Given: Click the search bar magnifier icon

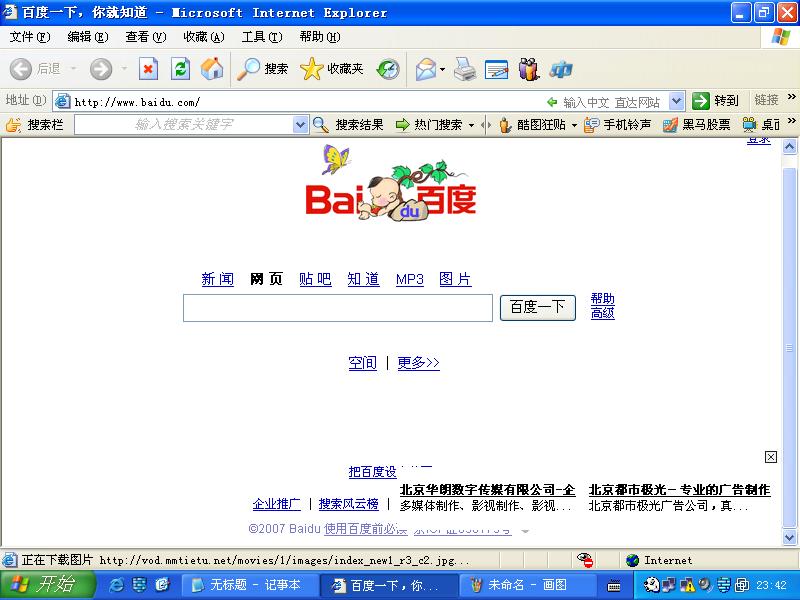Looking at the screenshot, I should pos(320,124).
